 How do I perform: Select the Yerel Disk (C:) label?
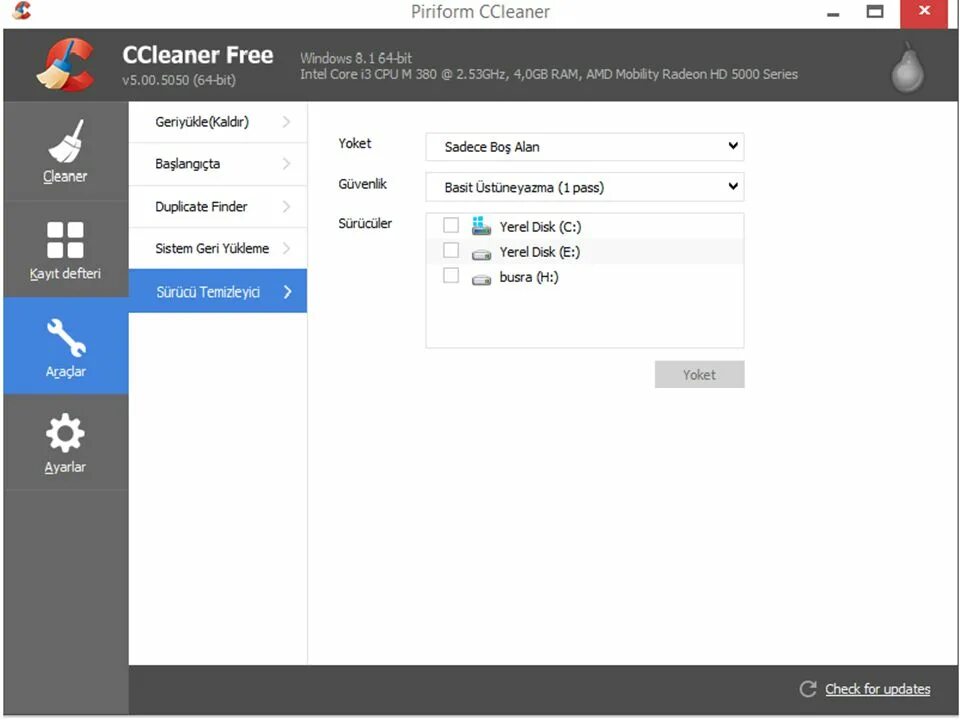tap(540, 227)
